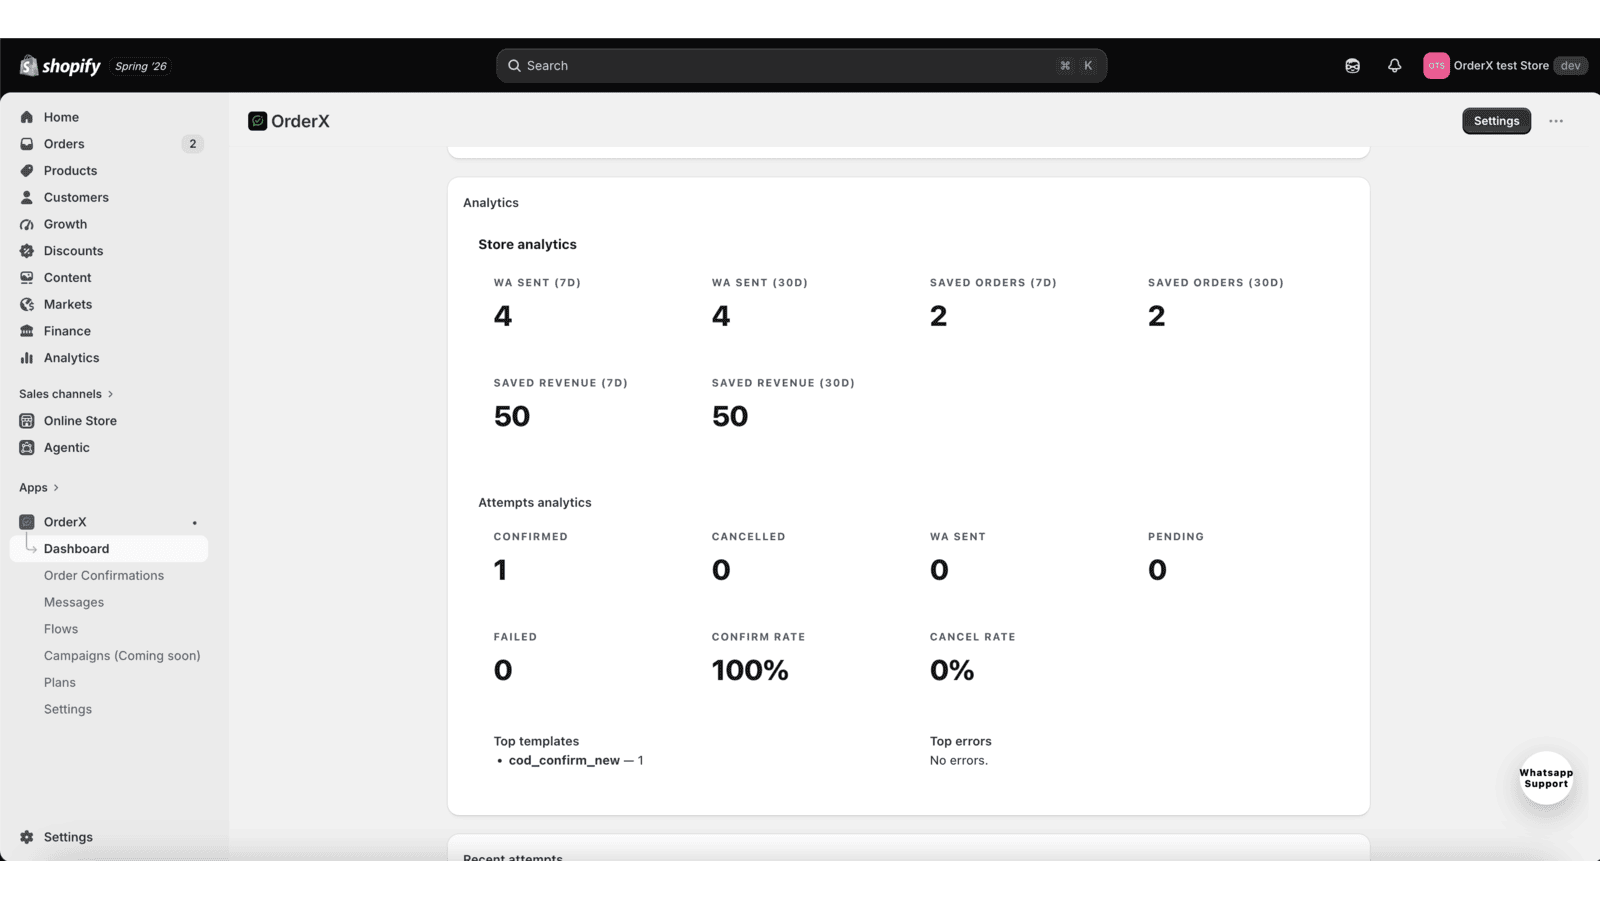Go to Discounts in the sidebar
This screenshot has height=900, width=1600.
pyautogui.click(x=73, y=251)
